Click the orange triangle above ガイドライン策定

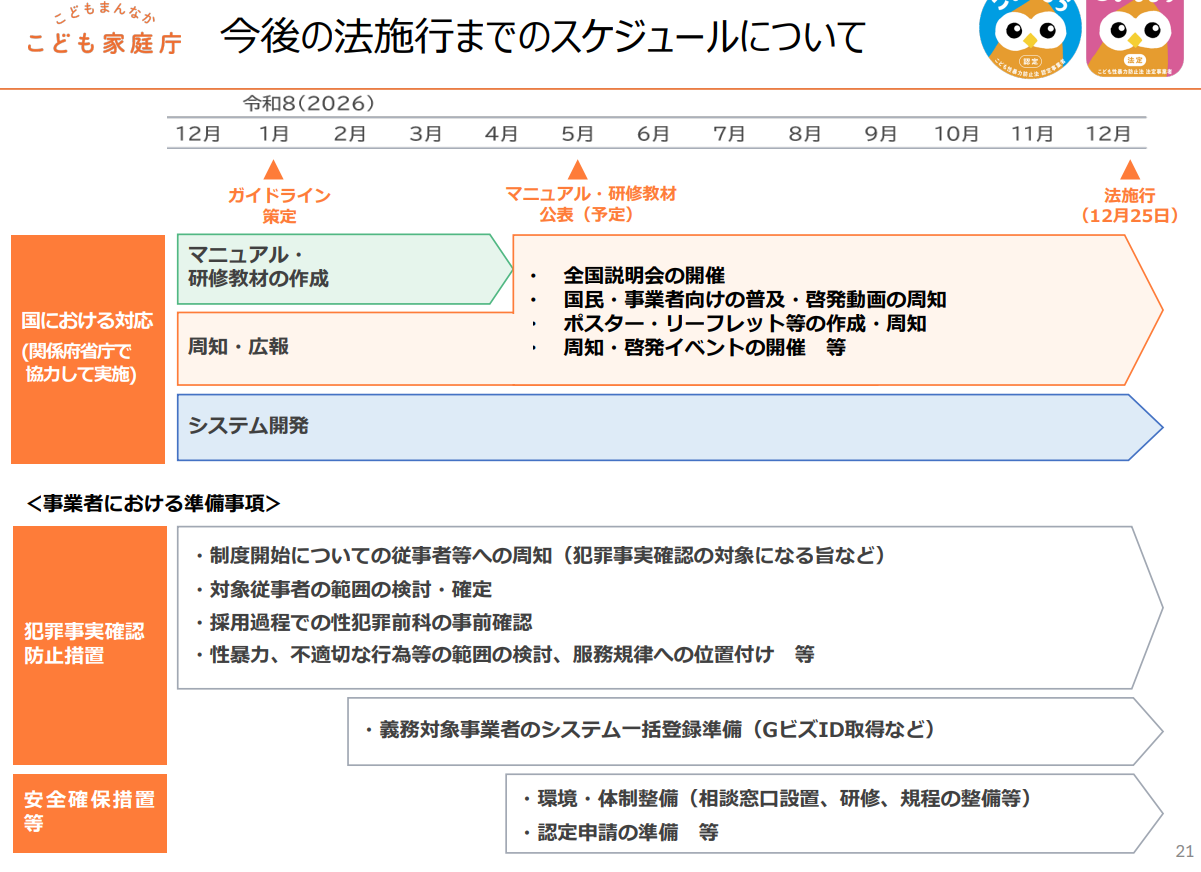tap(274, 170)
